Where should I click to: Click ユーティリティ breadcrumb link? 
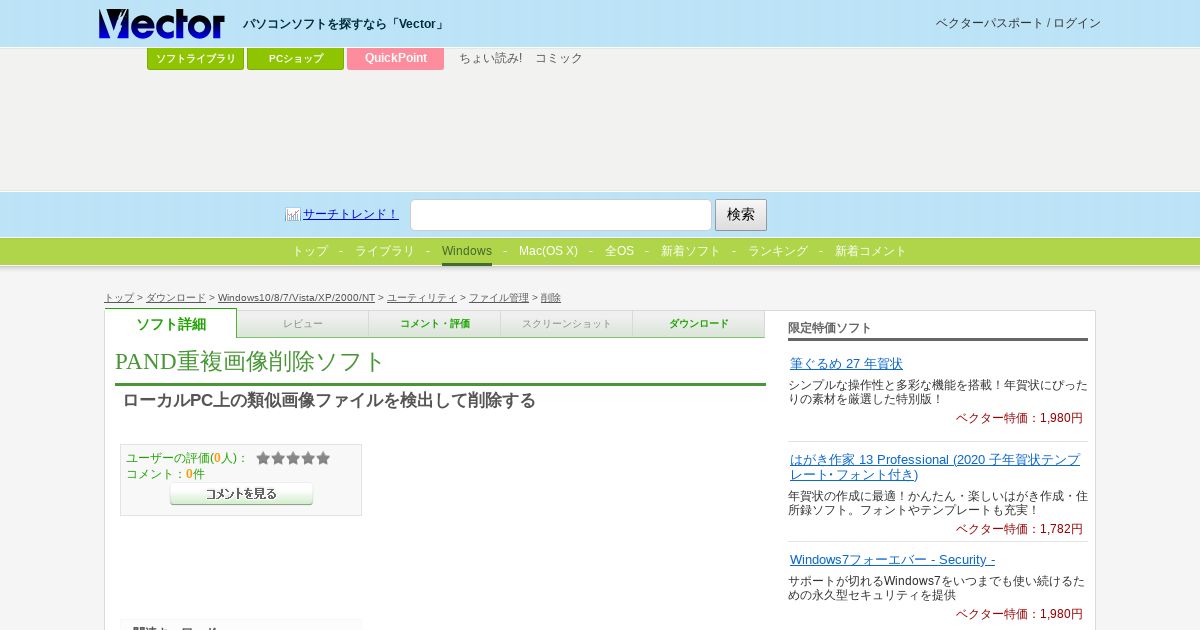(422, 298)
